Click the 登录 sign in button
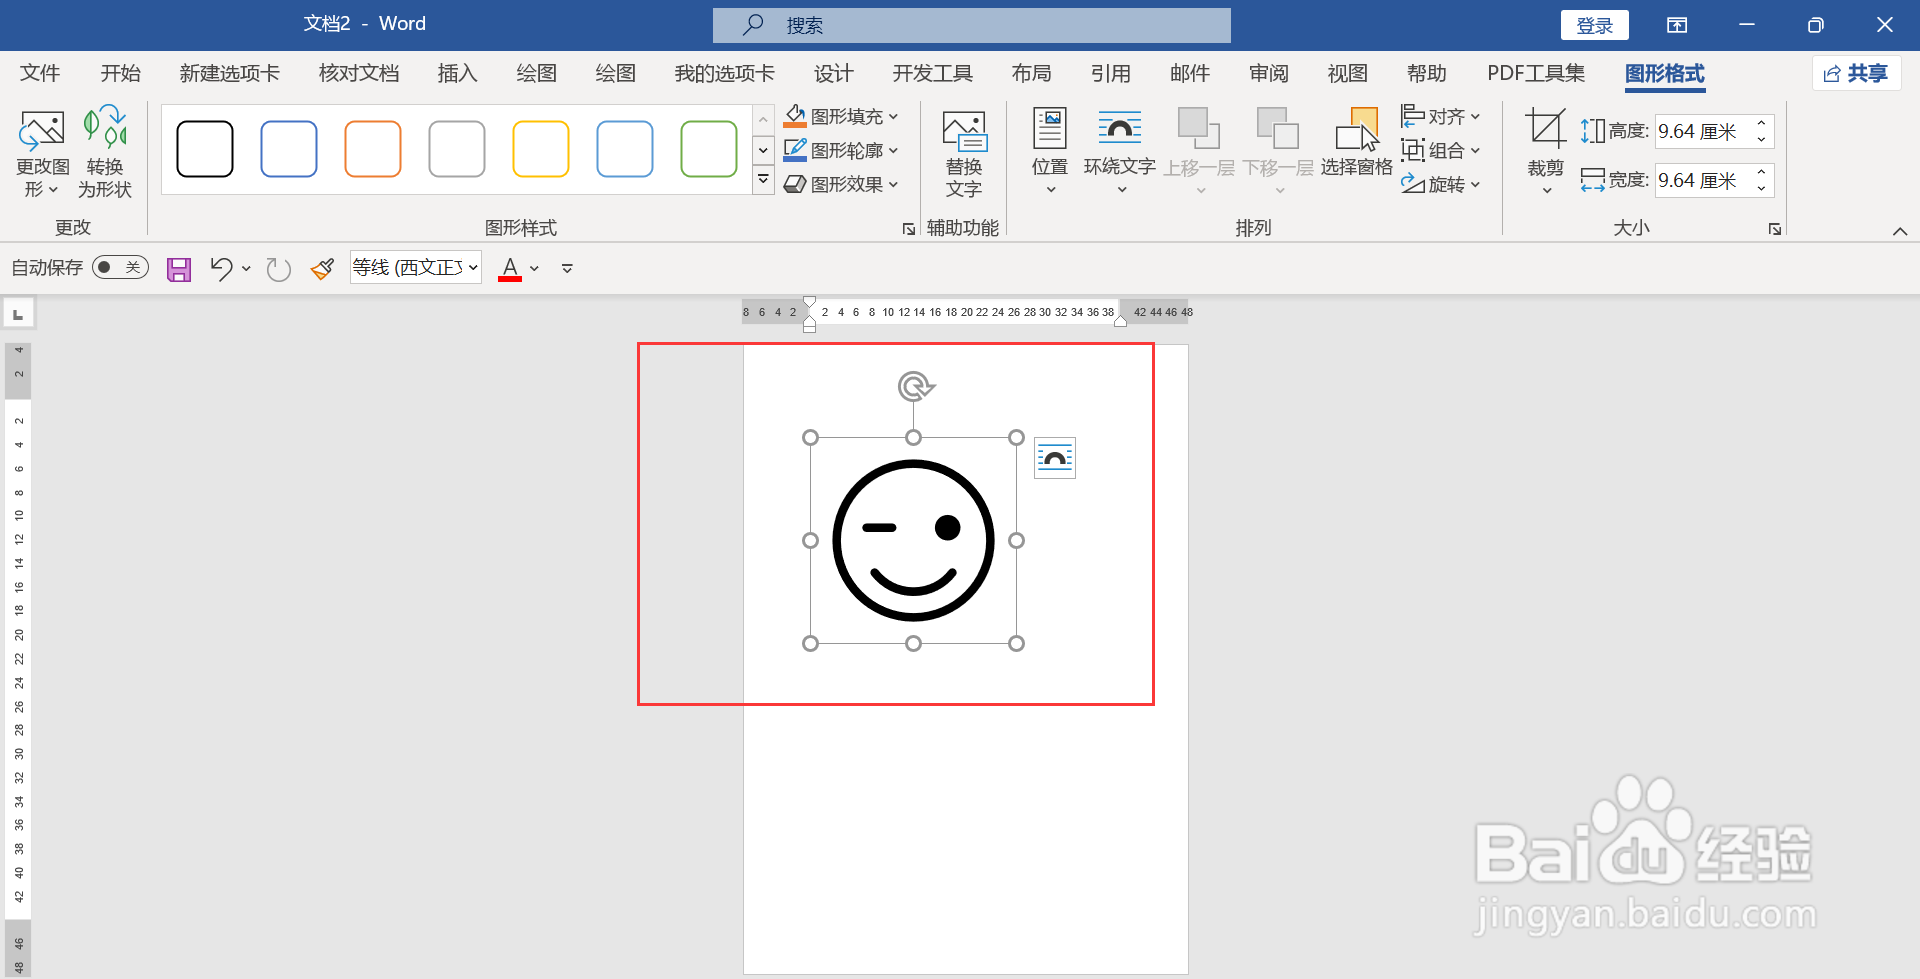Image resolution: width=1920 pixels, height=979 pixels. 1595,25
